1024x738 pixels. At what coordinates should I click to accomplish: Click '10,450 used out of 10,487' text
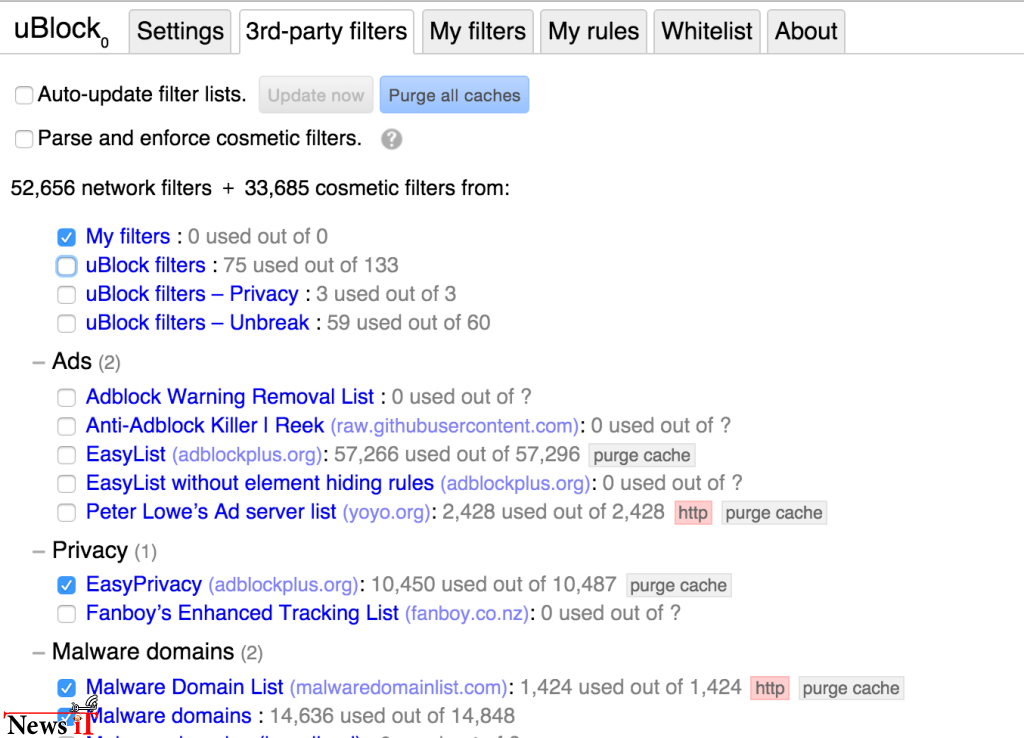pos(494,584)
